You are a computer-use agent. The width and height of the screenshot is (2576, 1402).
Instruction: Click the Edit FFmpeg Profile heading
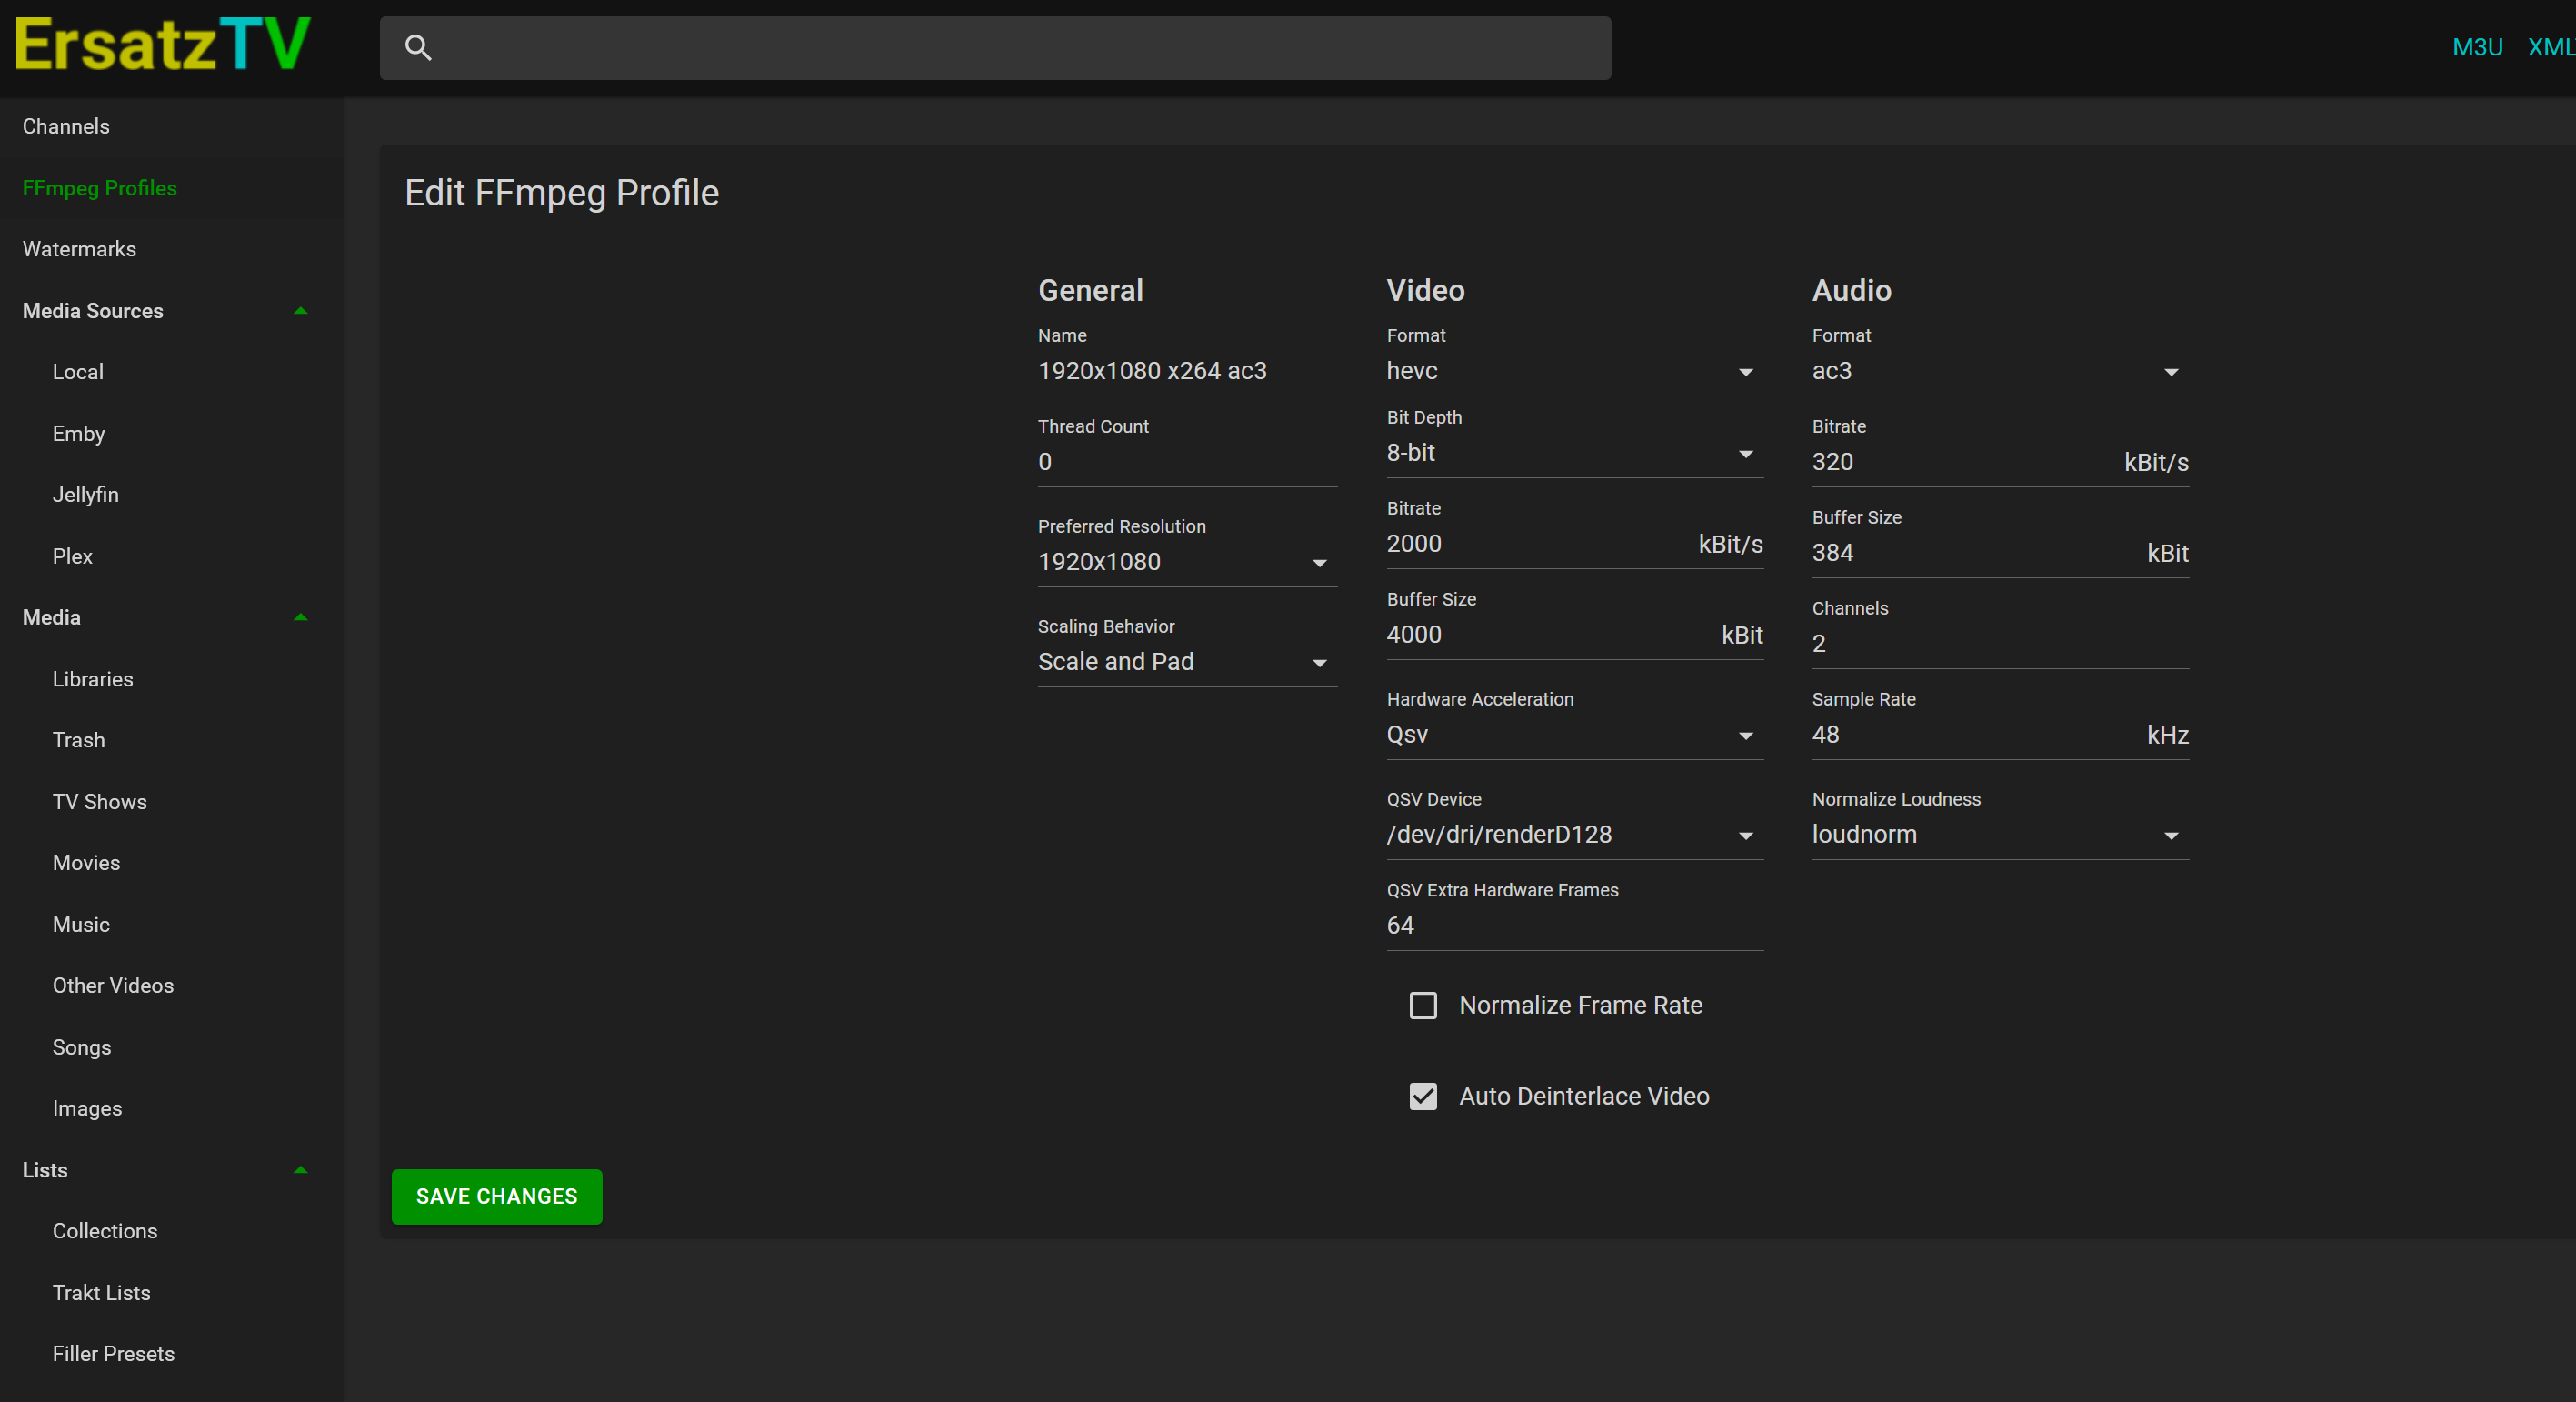coord(561,193)
